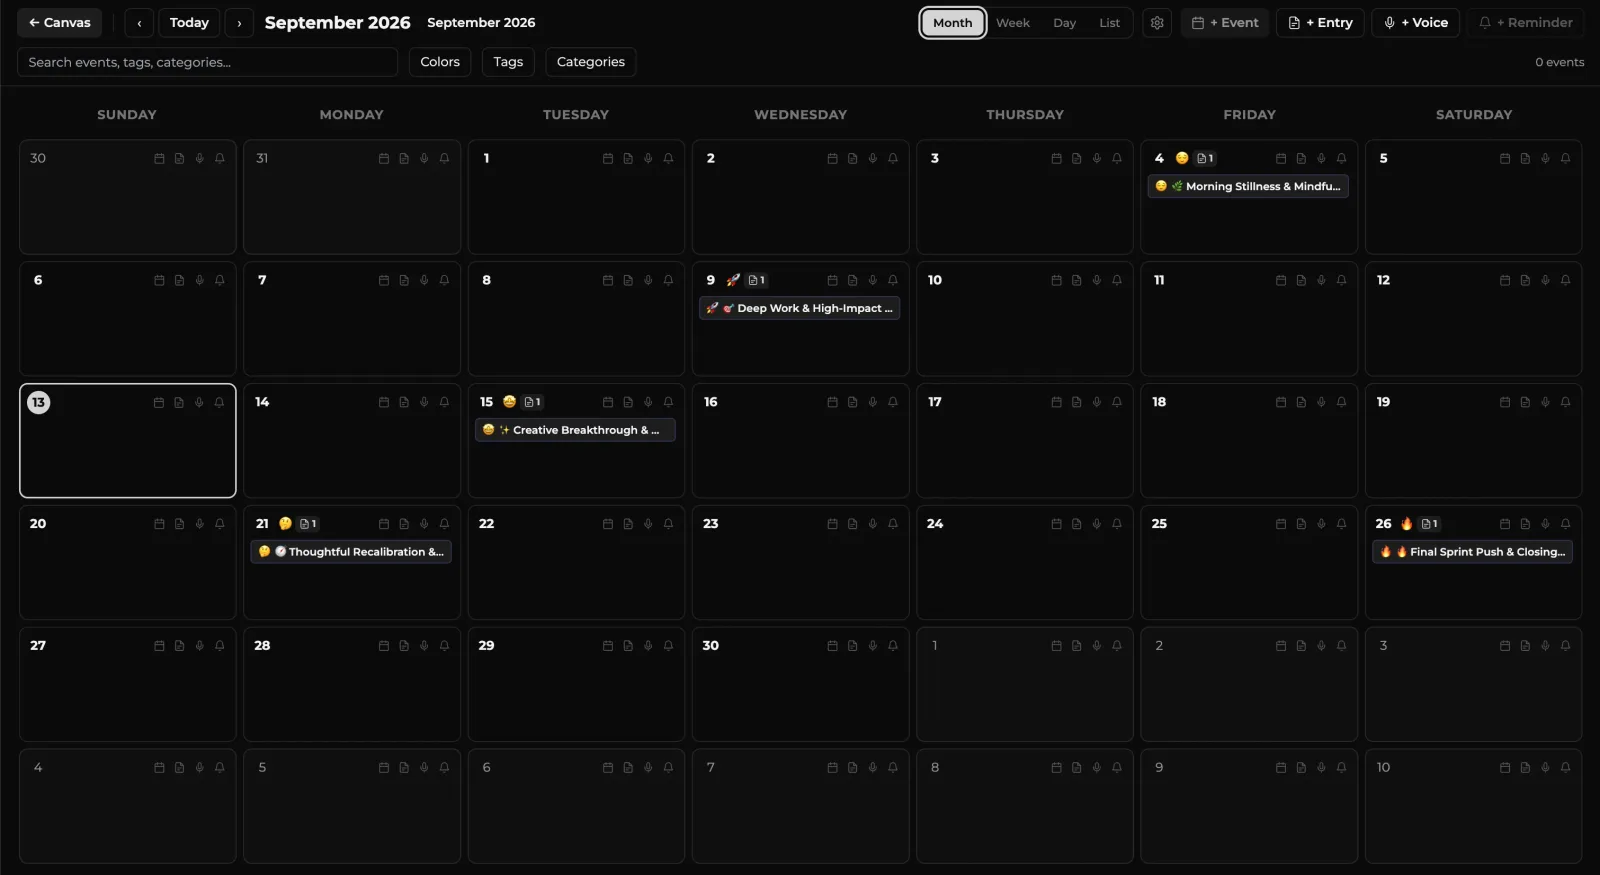Go to the next month

coord(239,23)
